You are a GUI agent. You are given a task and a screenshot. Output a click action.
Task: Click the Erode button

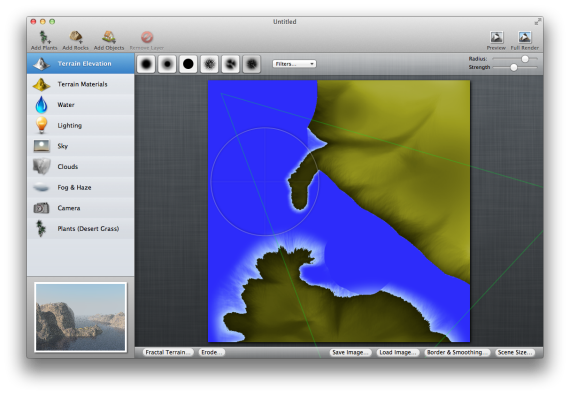212,352
